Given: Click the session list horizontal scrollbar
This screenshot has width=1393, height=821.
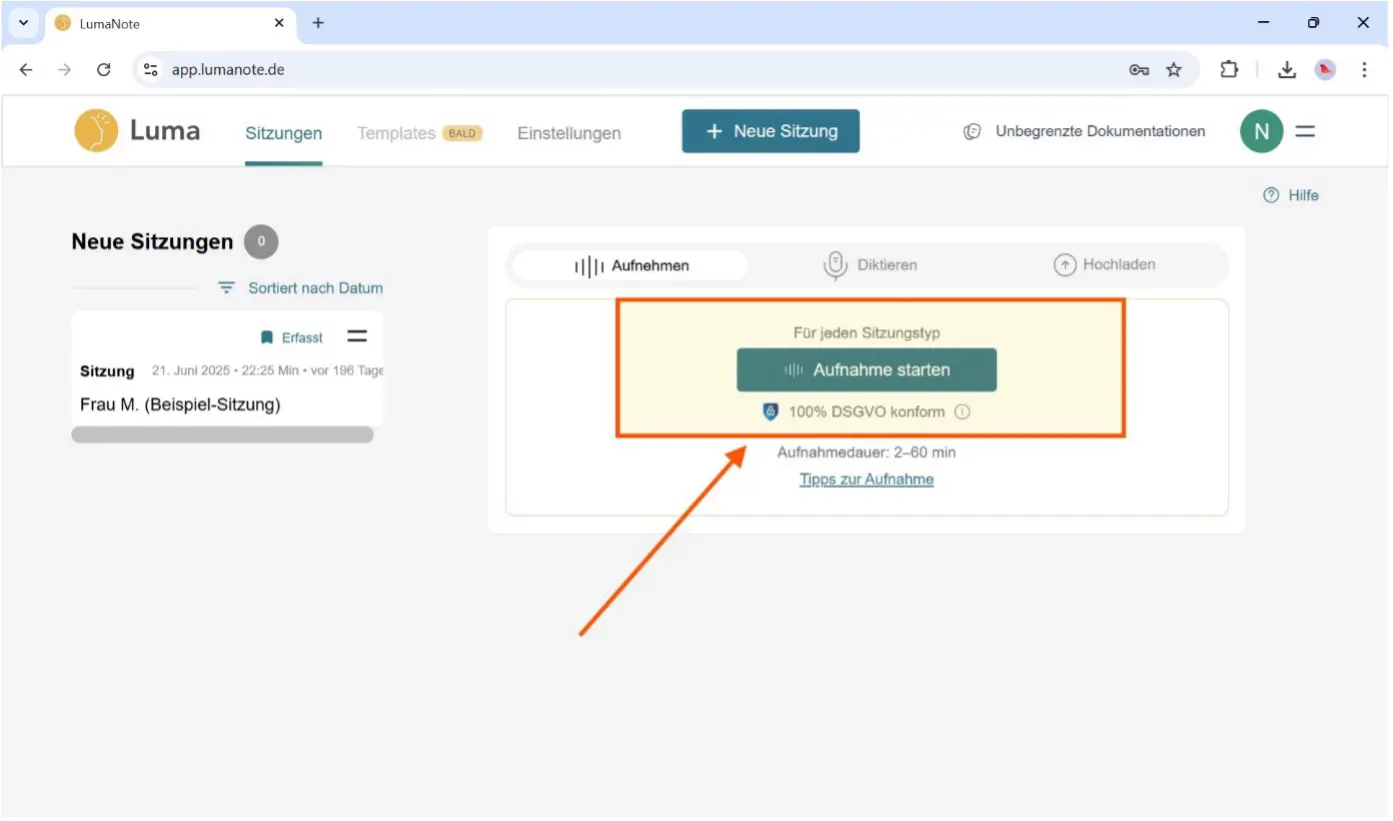Looking at the screenshot, I should (x=222, y=435).
